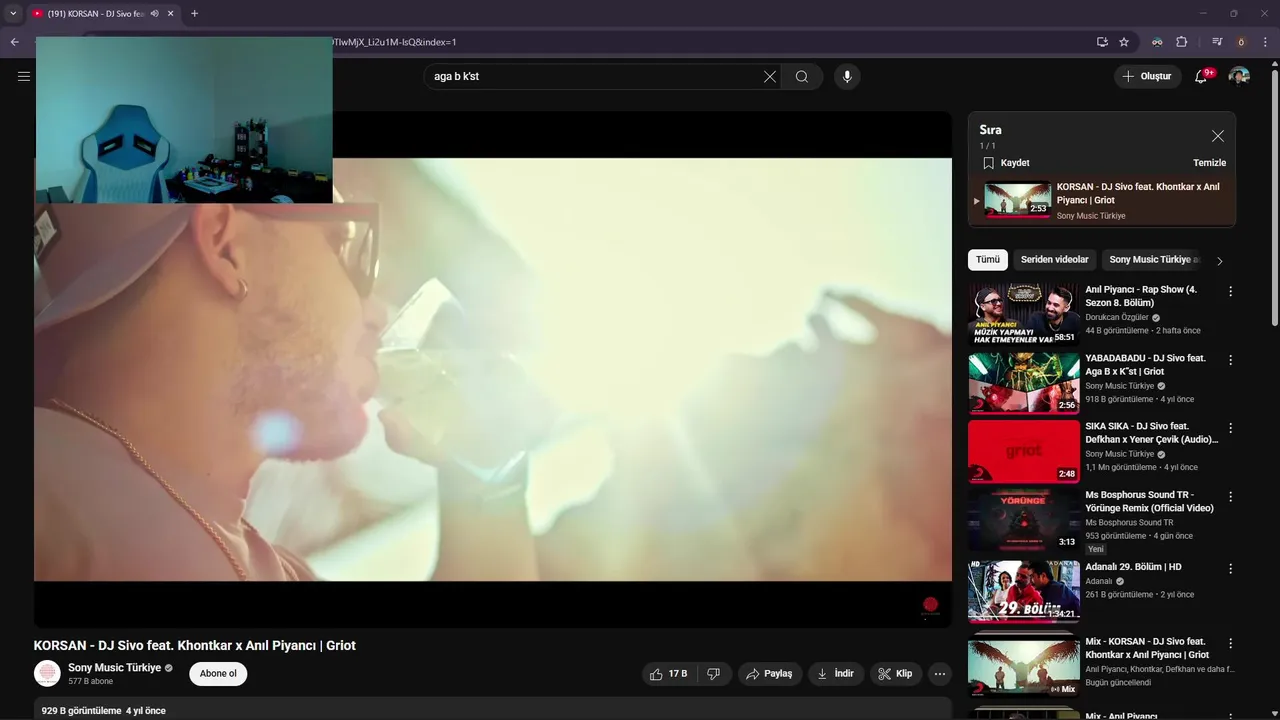Open the YouTube hamburger guide menu
The width and height of the screenshot is (1280, 720).
coord(24,76)
